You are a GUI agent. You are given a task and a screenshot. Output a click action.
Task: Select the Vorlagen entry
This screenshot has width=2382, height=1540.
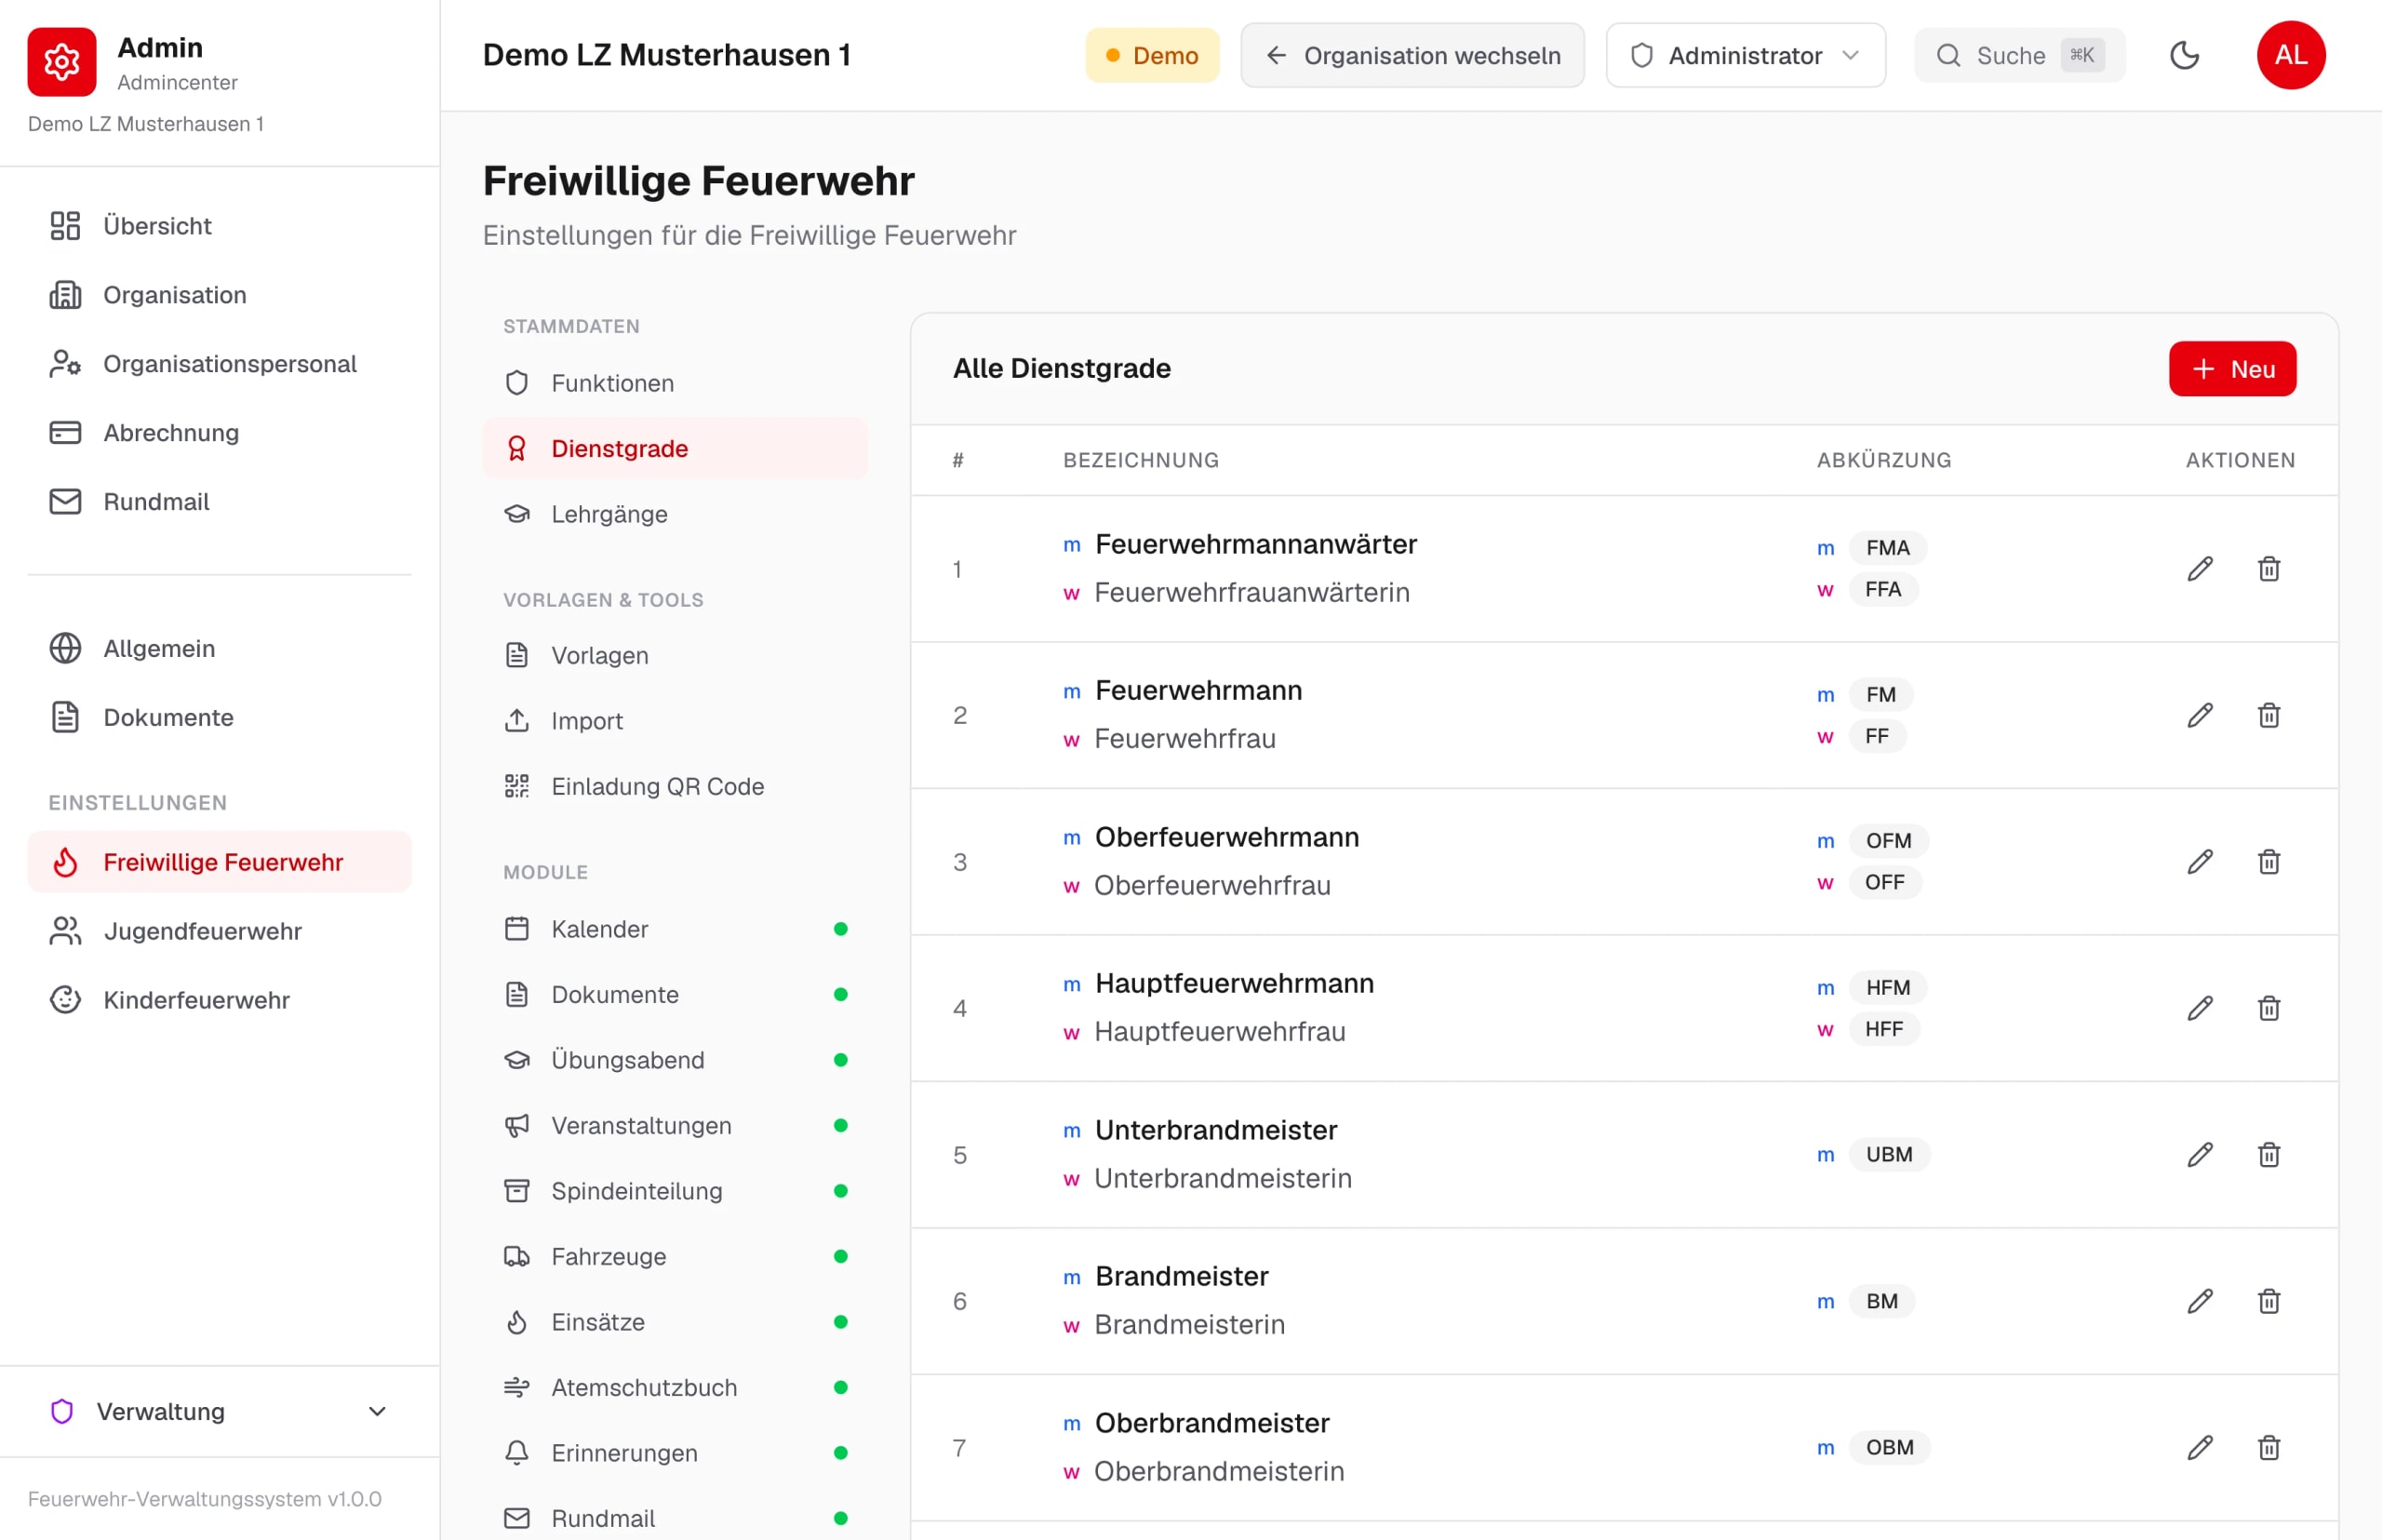[675, 655]
